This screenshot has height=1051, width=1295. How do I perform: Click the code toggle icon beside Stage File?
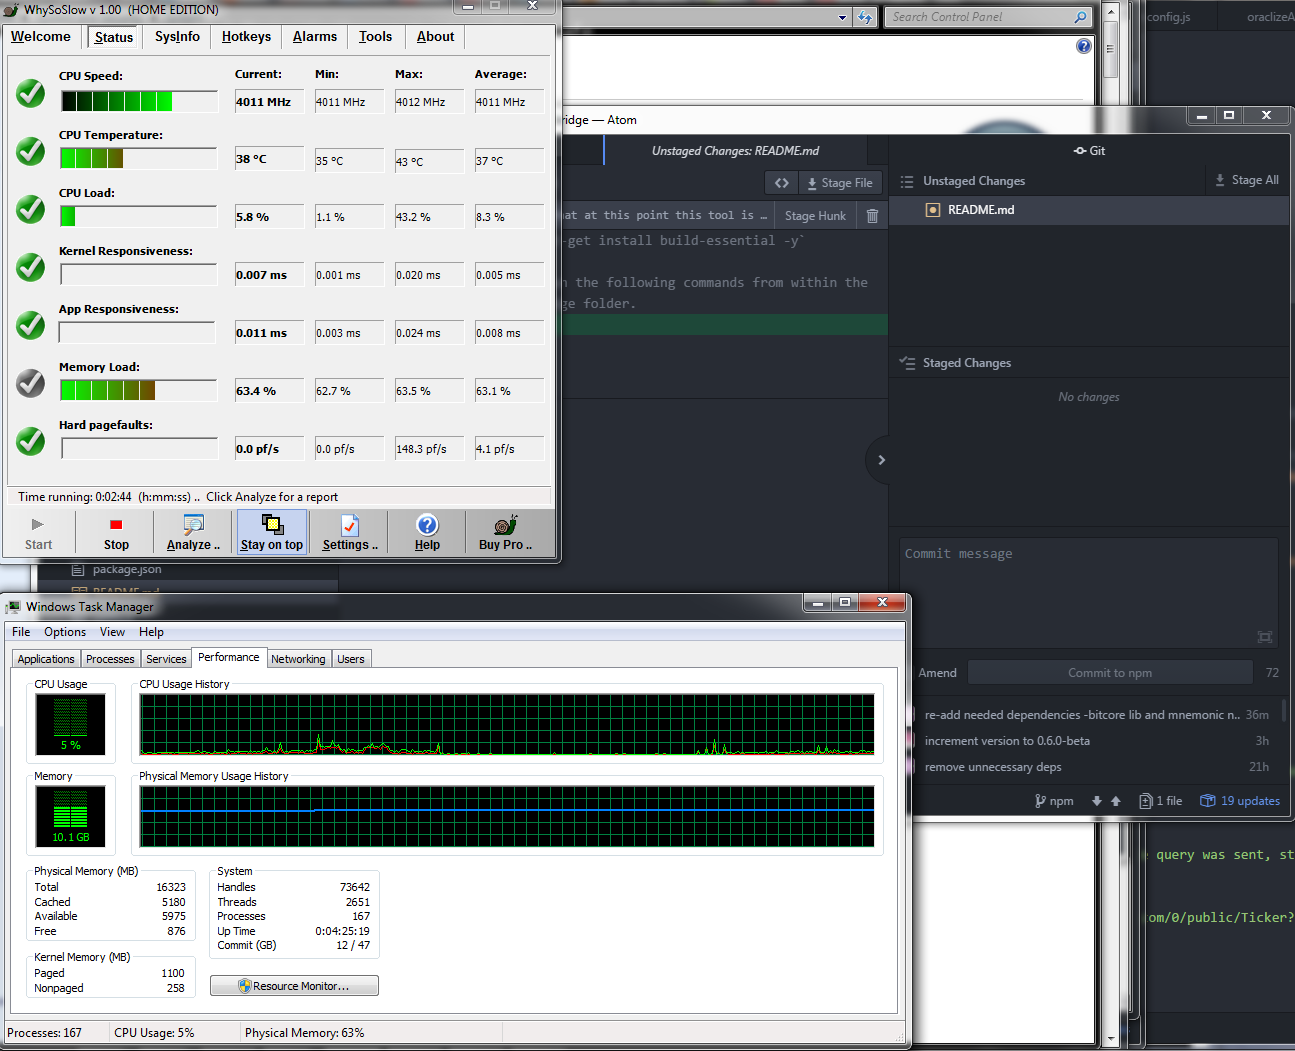(x=782, y=183)
